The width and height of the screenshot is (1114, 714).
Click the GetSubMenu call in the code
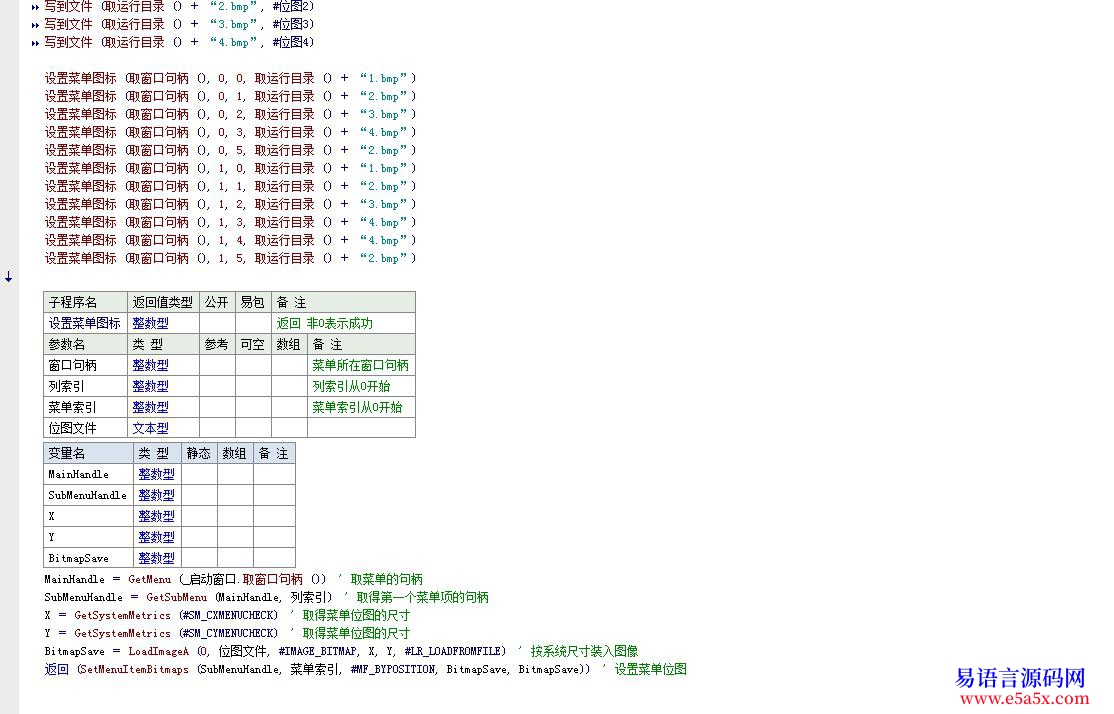(176, 597)
